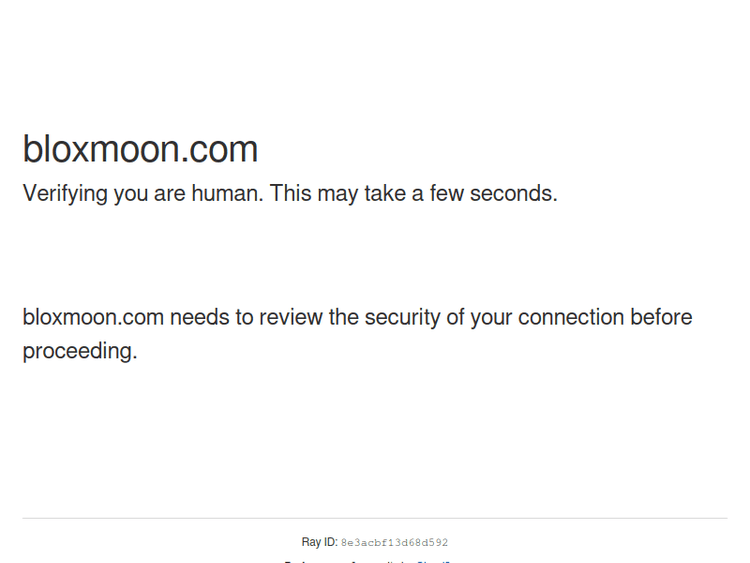Click the word "human" in the subtitle

224,193
